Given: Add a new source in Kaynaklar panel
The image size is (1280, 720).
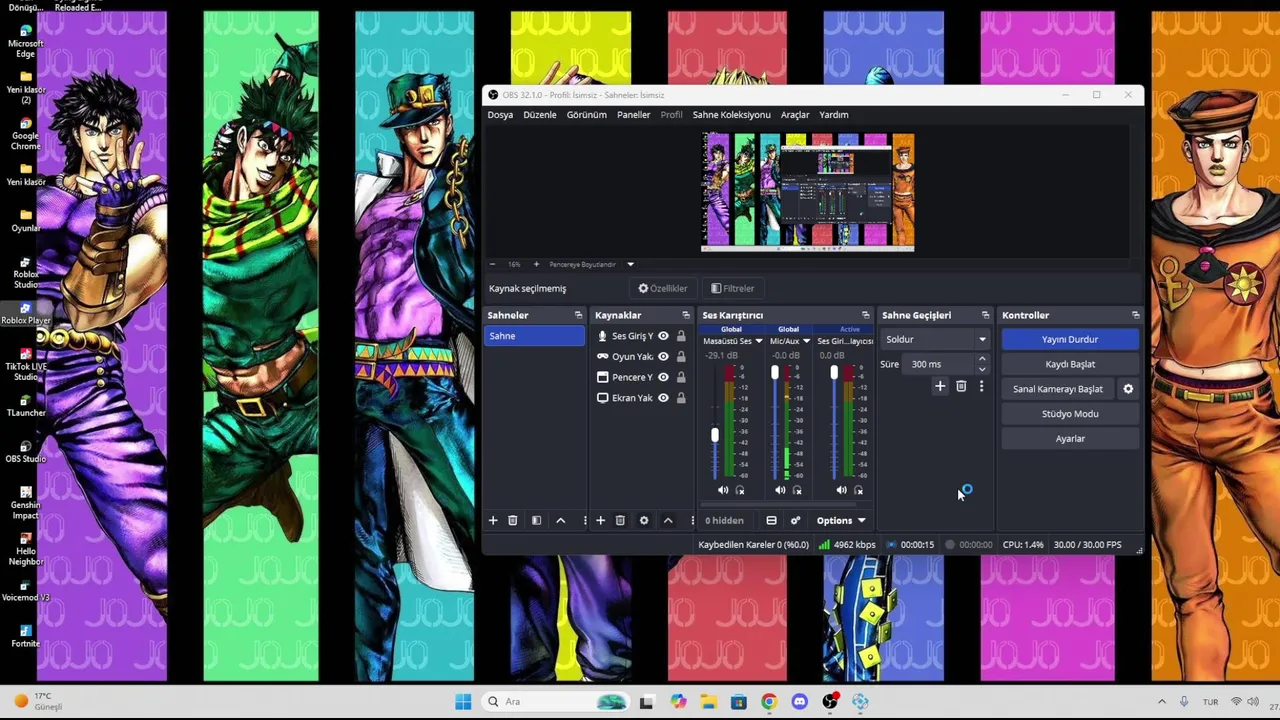Looking at the screenshot, I should [x=600, y=520].
